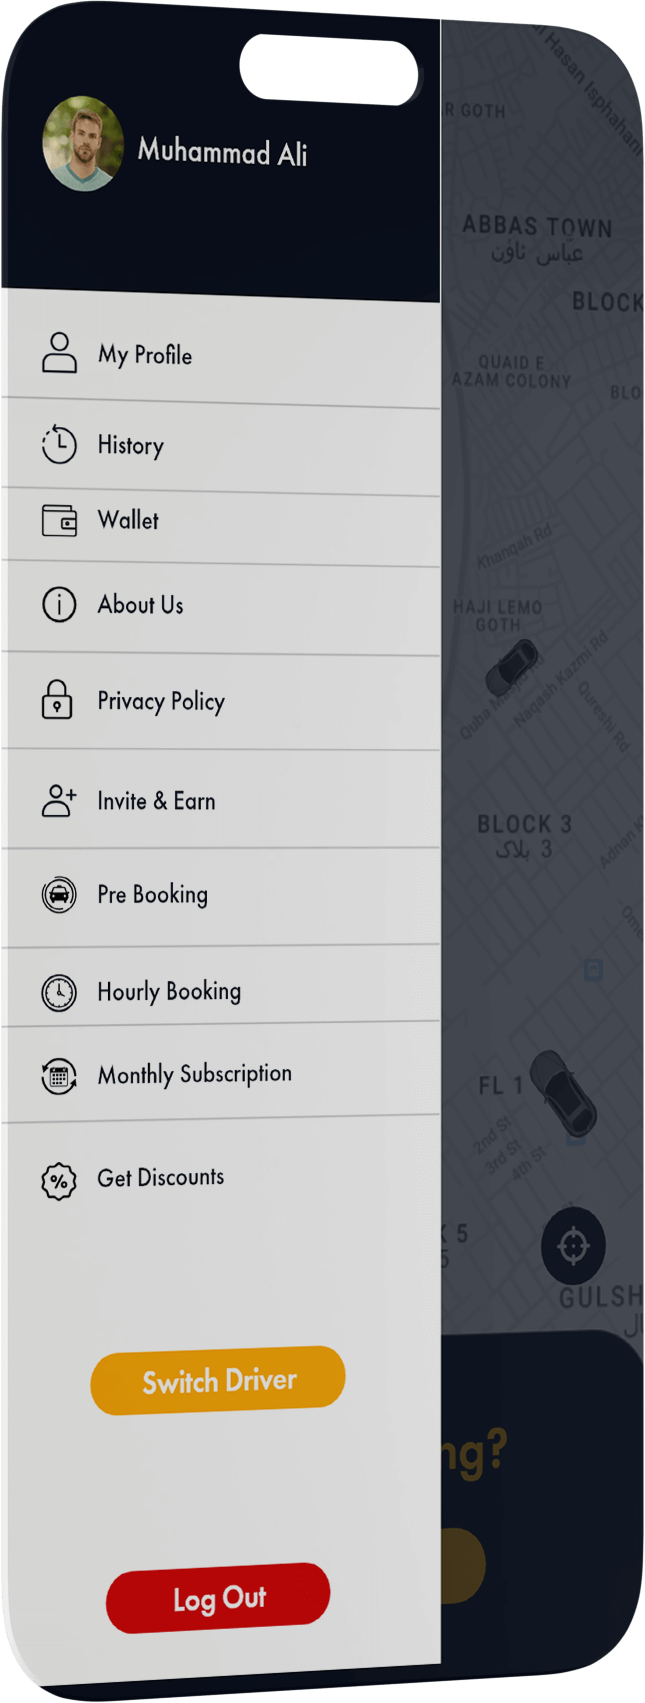645x1703 pixels.
Task: Click the My Profile person icon
Action: click(59, 353)
